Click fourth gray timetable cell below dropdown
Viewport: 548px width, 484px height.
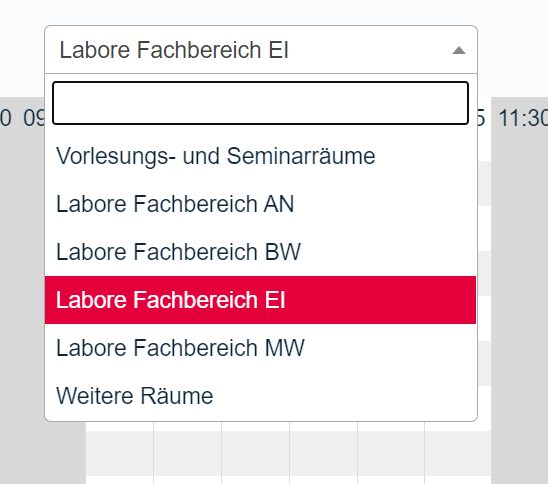click(323, 453)
